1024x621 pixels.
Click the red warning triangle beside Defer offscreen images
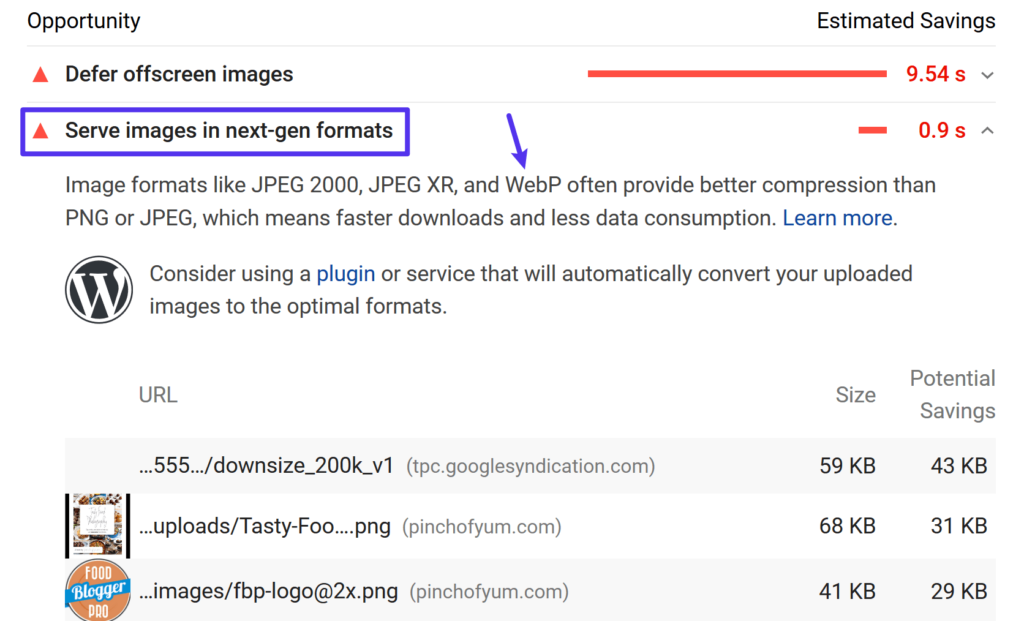(x=39, y=74)
